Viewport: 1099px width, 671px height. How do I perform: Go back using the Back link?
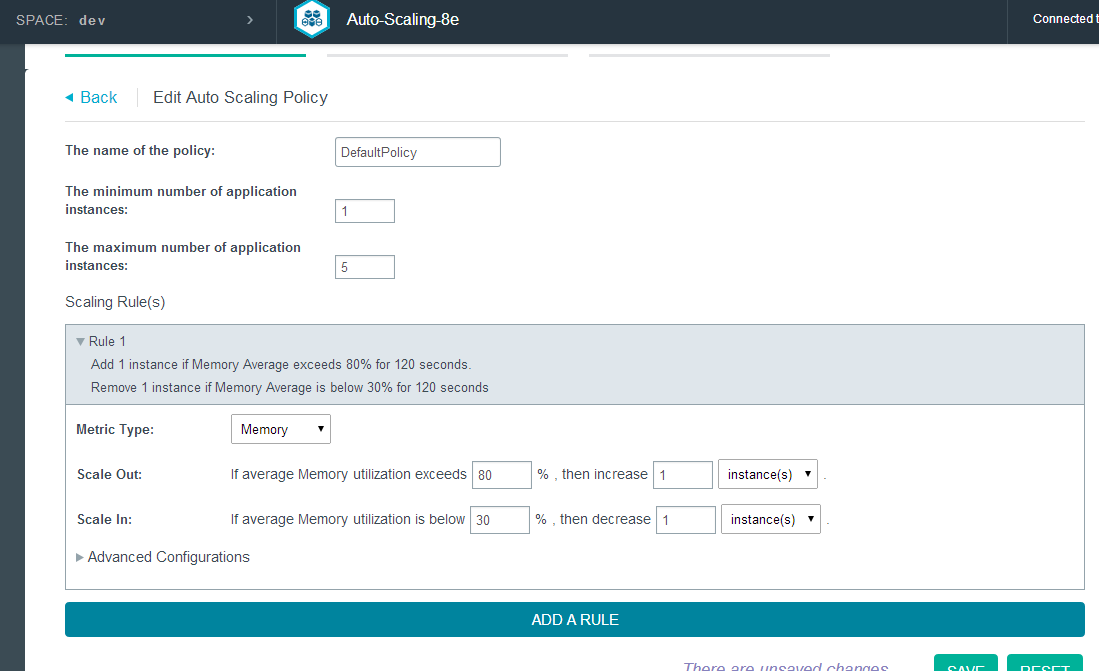click(x=91, y=97)
